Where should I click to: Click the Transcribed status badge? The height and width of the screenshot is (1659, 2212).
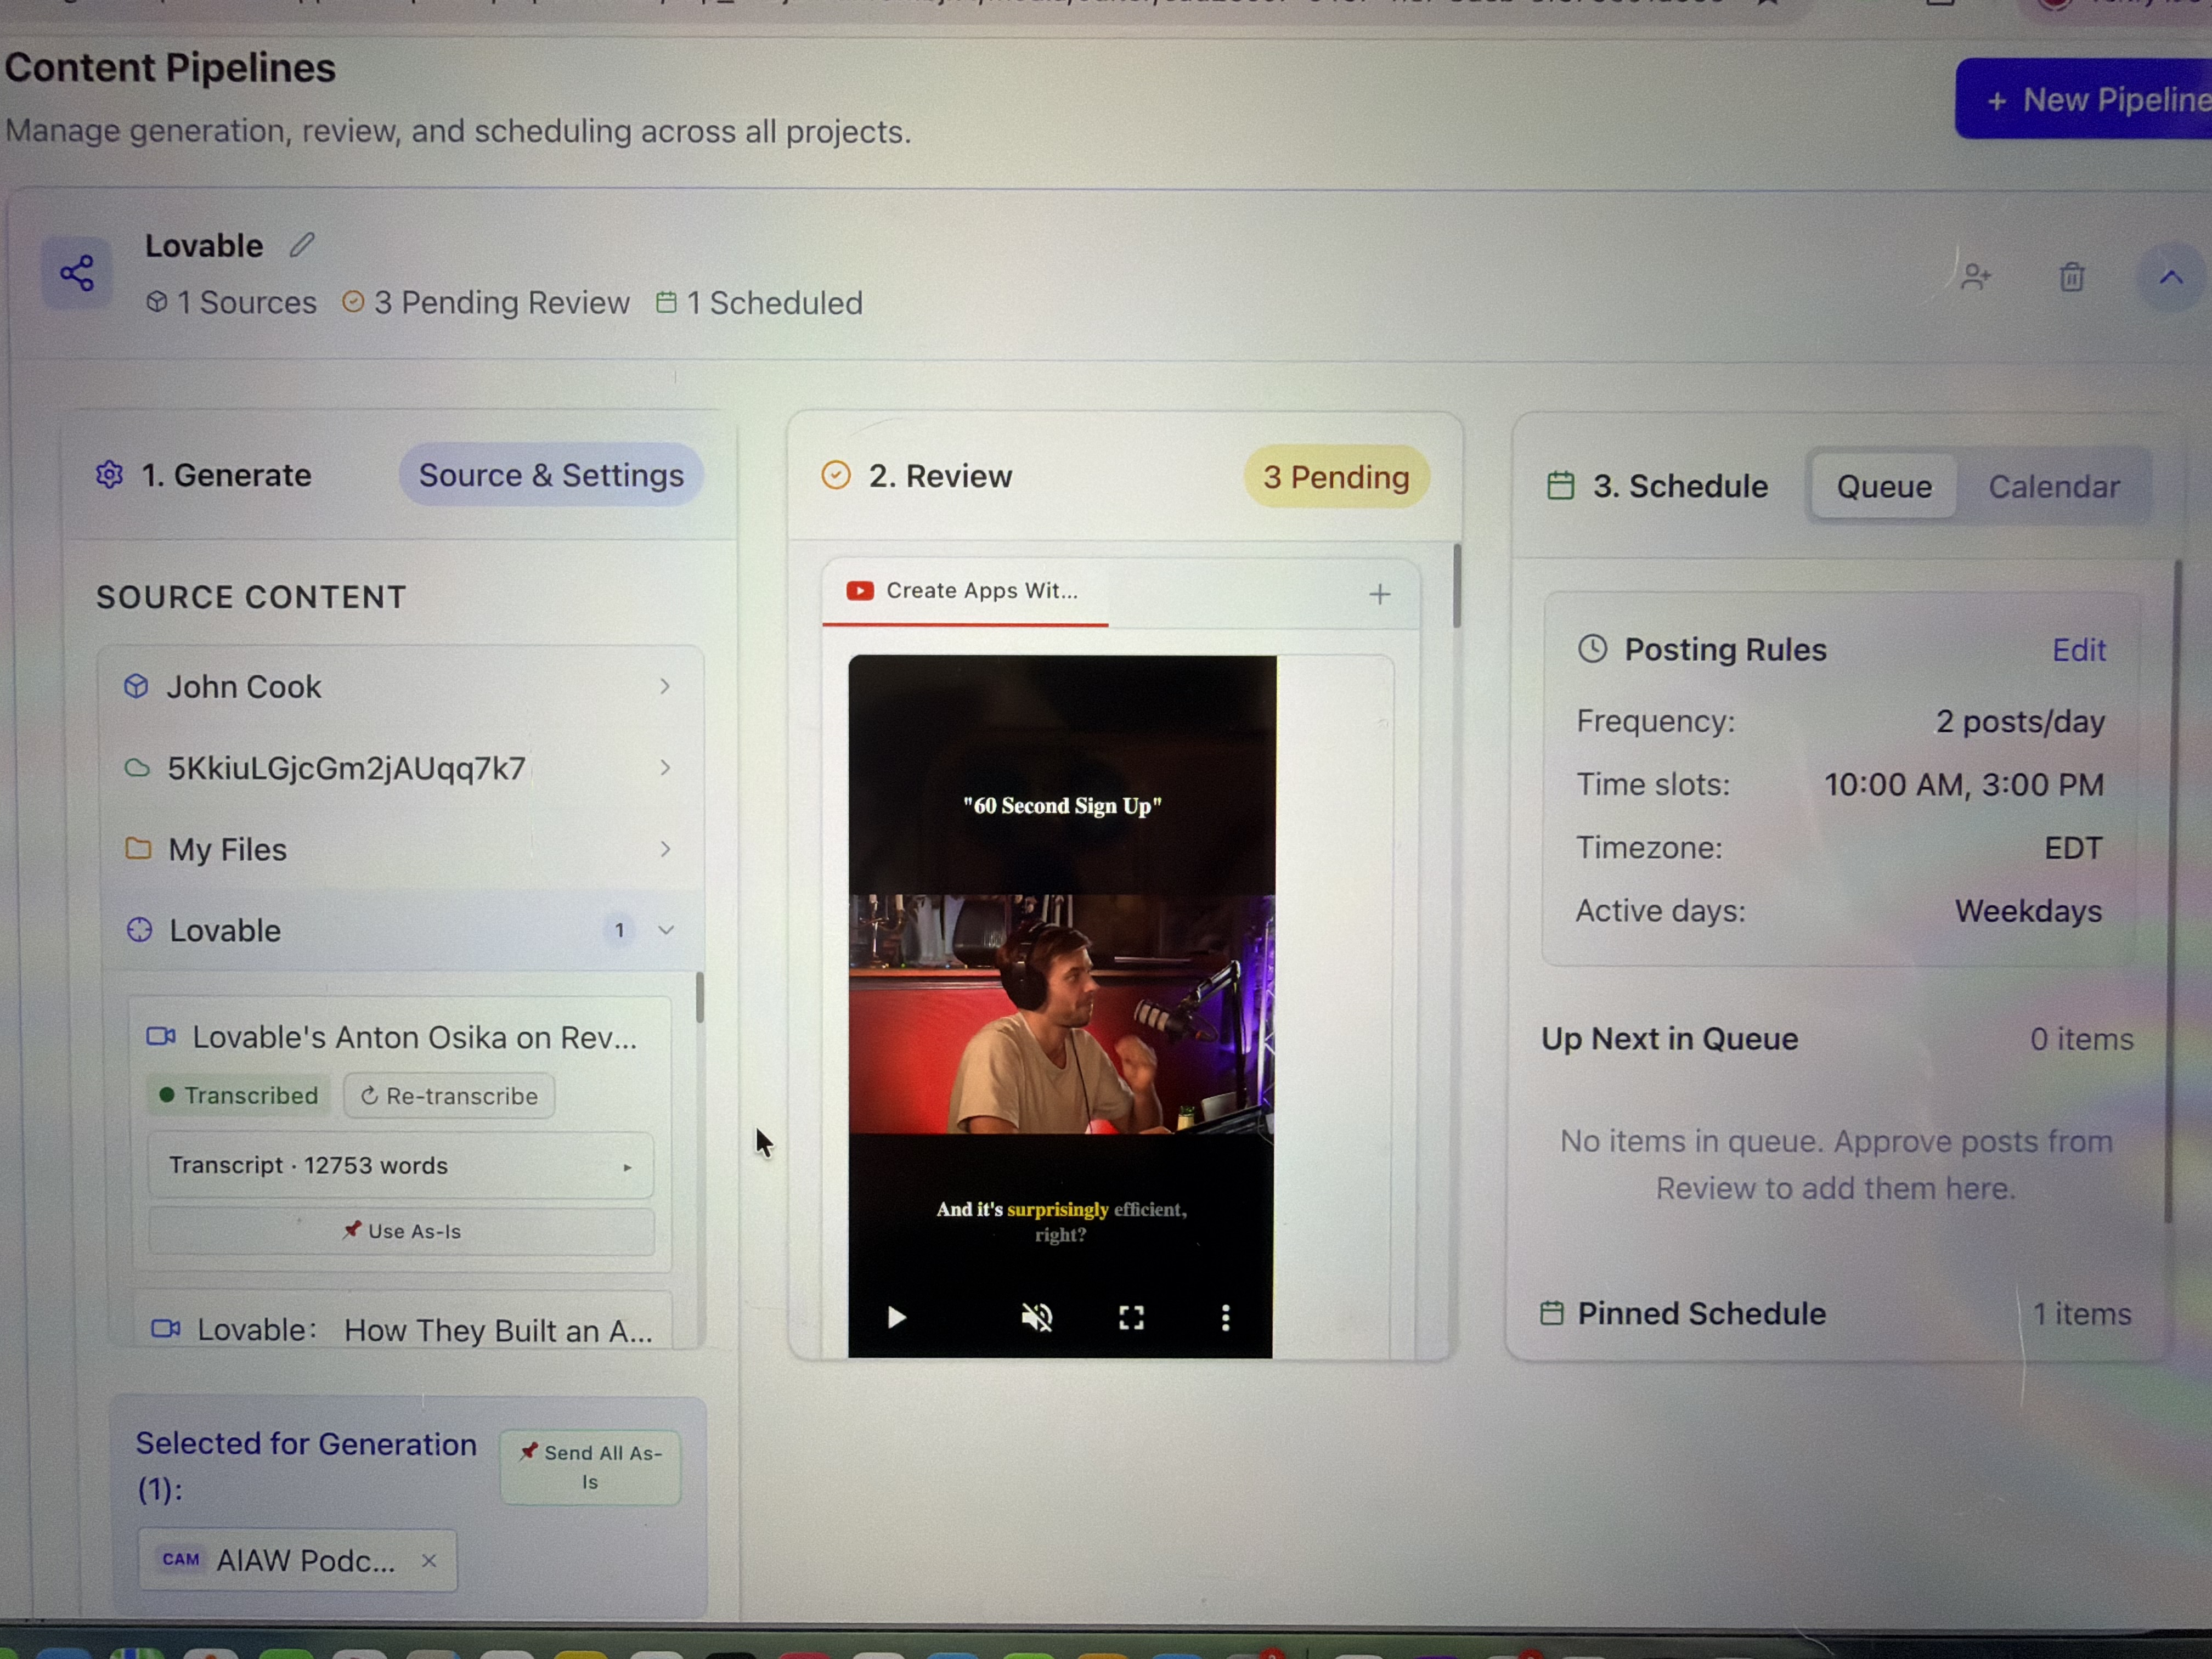[x=238, y=1096]
